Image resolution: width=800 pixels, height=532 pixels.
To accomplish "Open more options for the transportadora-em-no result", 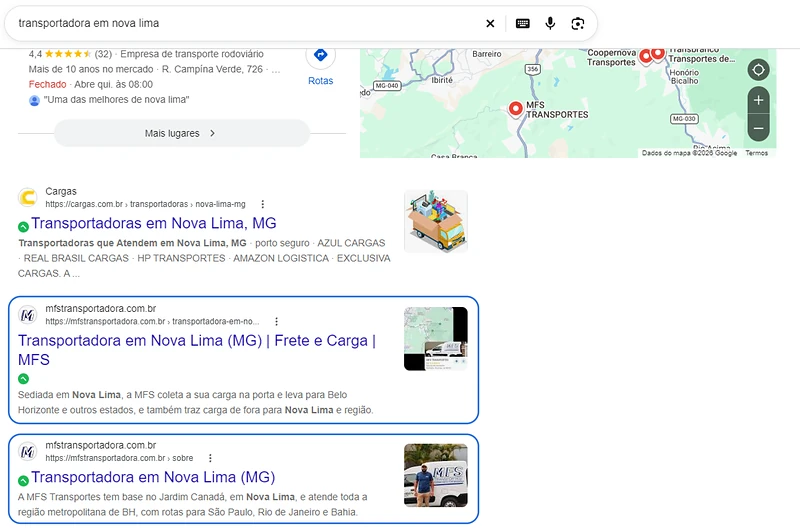I will coord(277,321).
